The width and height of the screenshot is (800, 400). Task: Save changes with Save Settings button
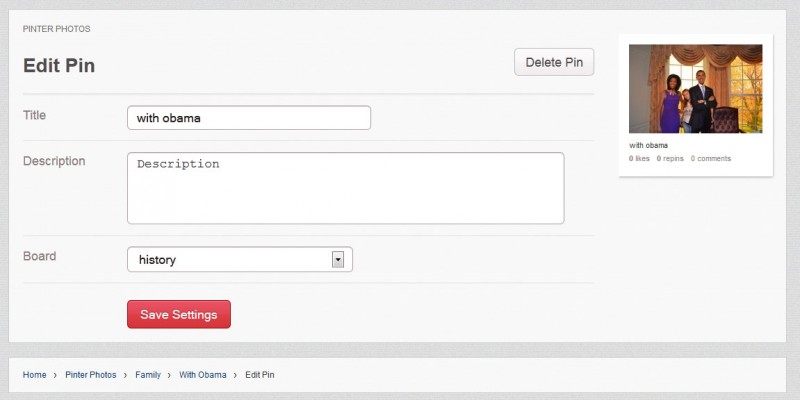179,314
